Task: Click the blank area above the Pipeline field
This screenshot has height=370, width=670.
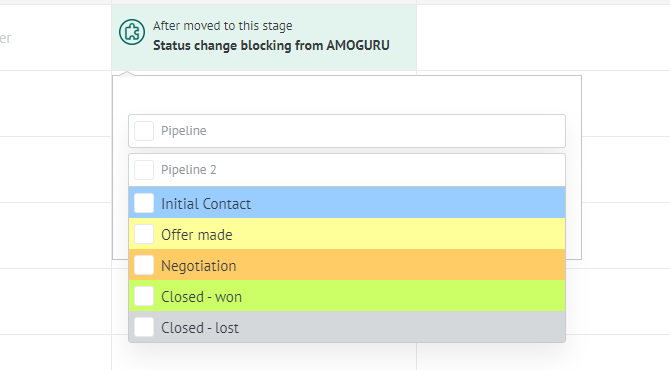Action: coord(347,95)
